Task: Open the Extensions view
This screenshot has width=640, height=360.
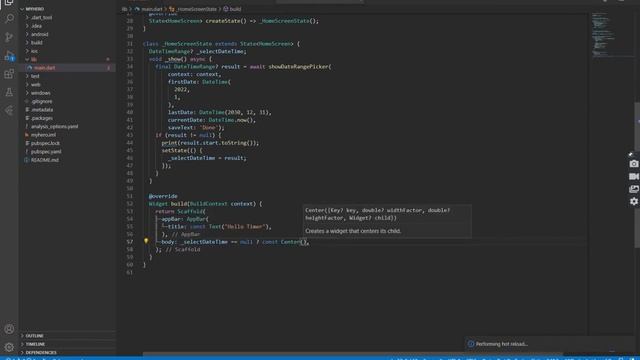Action: [9, 74]
